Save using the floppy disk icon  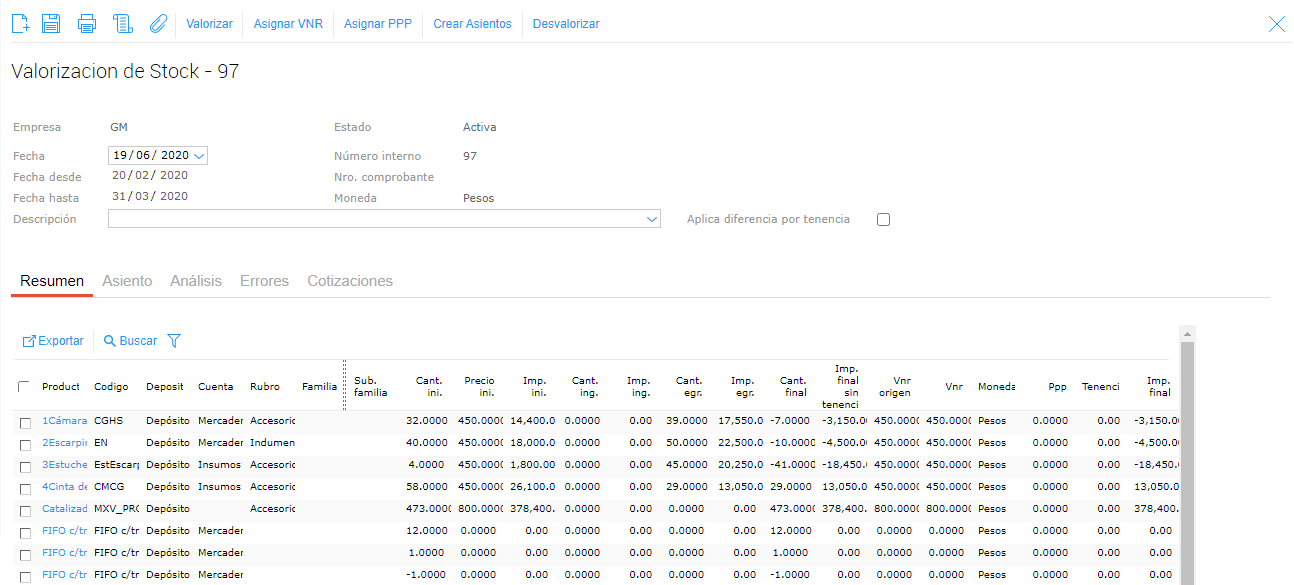[x=51, y=24]
